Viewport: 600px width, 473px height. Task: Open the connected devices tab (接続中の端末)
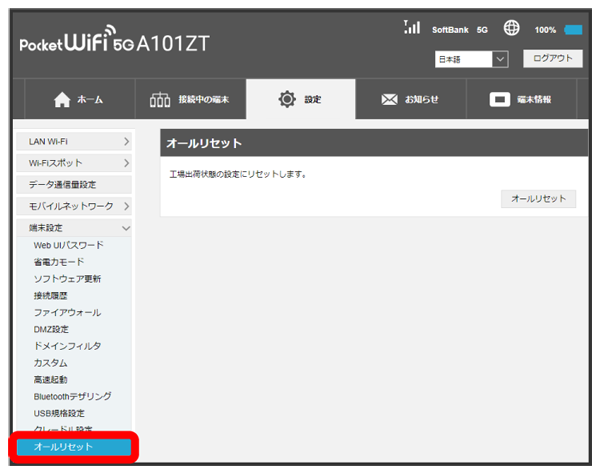tap(188, 99)
